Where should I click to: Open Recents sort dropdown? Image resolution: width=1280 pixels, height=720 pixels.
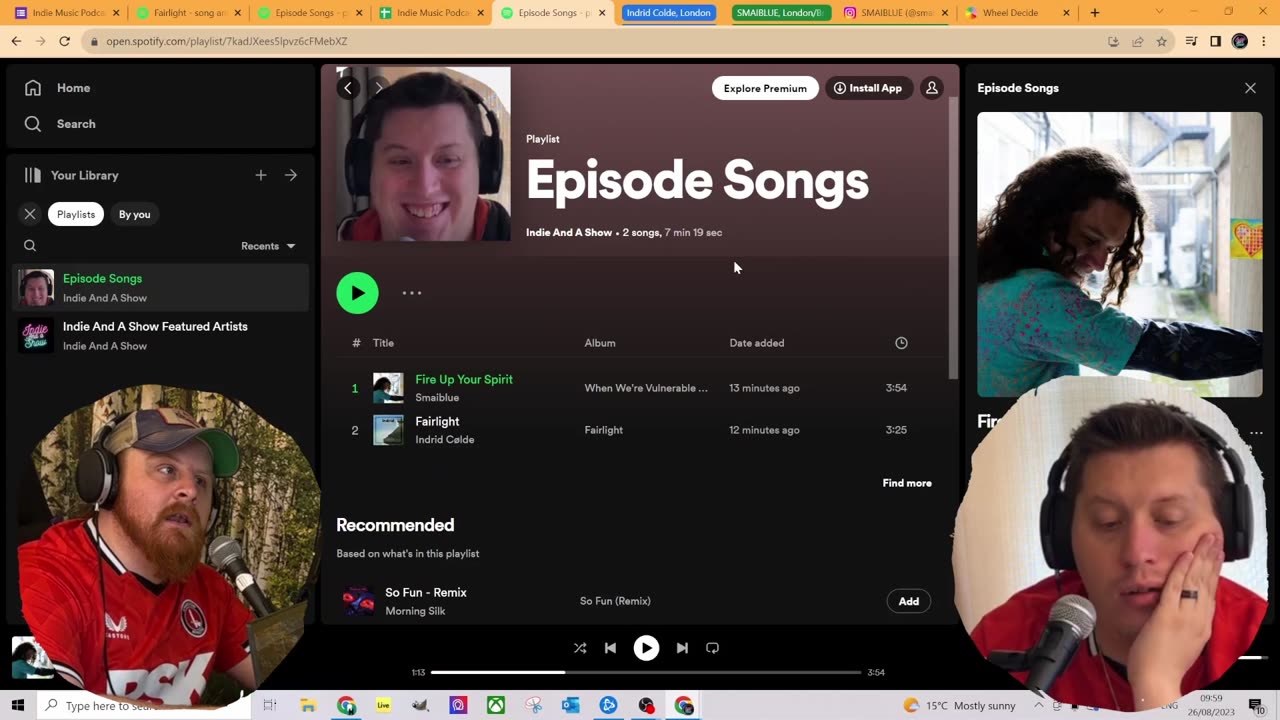click(x=268, y=246)
